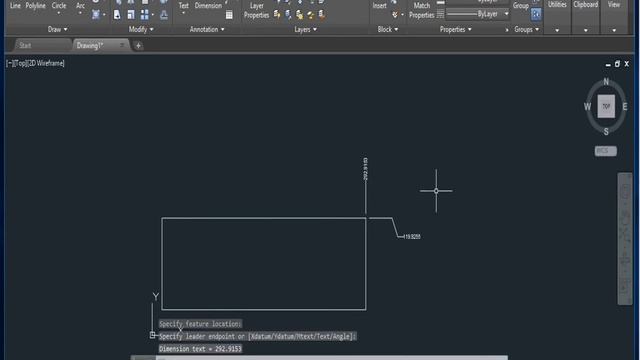Click the Text tool

tap(184, 6)
